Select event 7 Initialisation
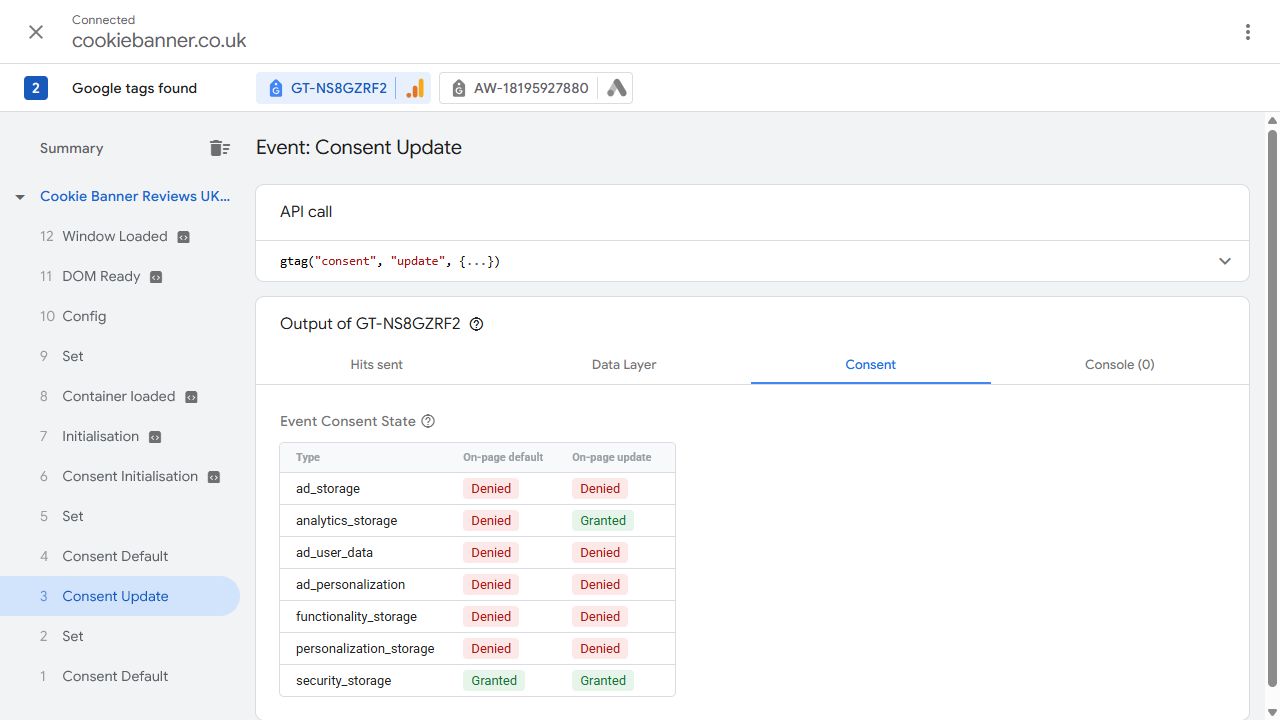Viewport: 1280px width, 720px height. pyautogui.click(x=120, y=436)
